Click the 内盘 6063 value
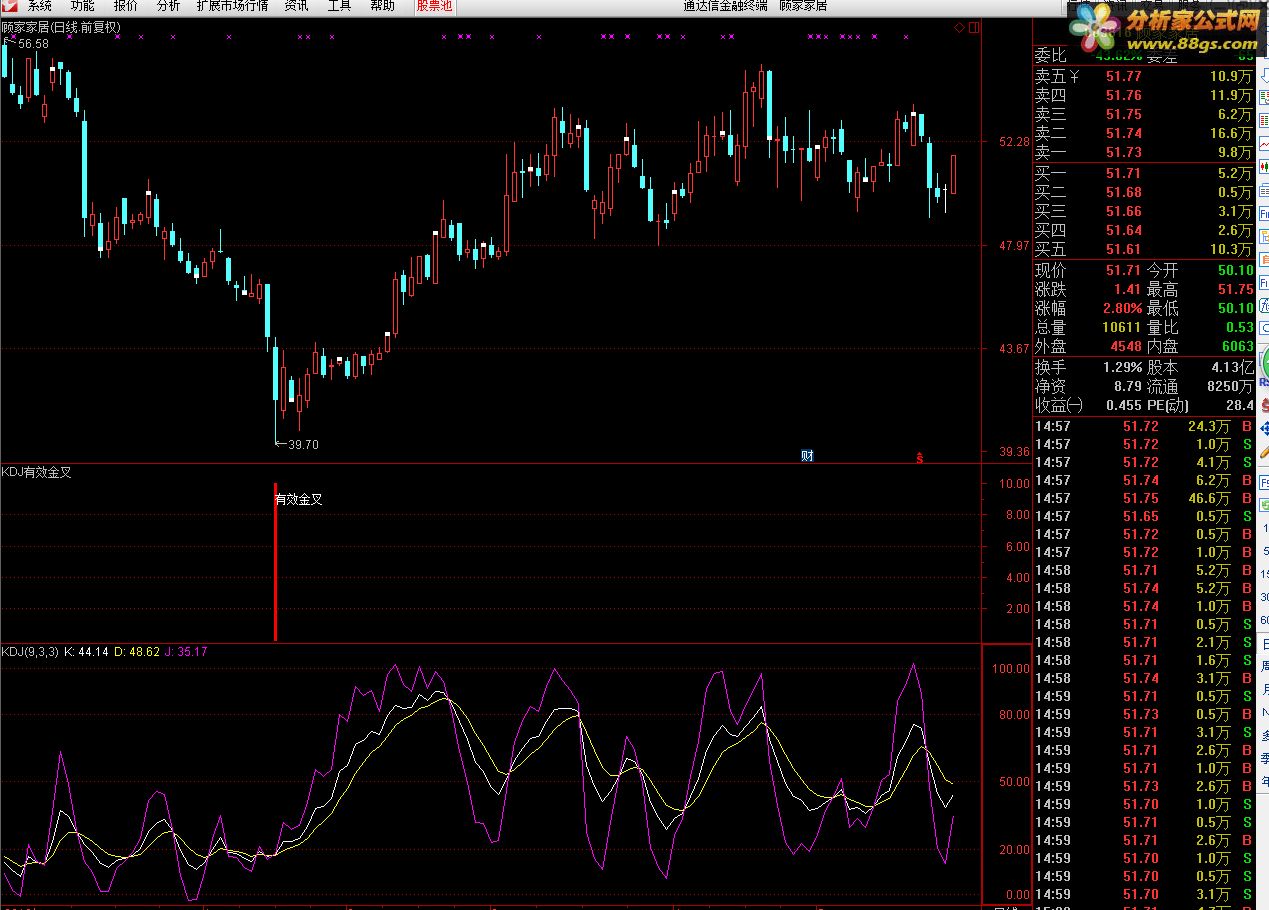The height and width of the screenshot is (910, 1269). tap(1237, 347)
